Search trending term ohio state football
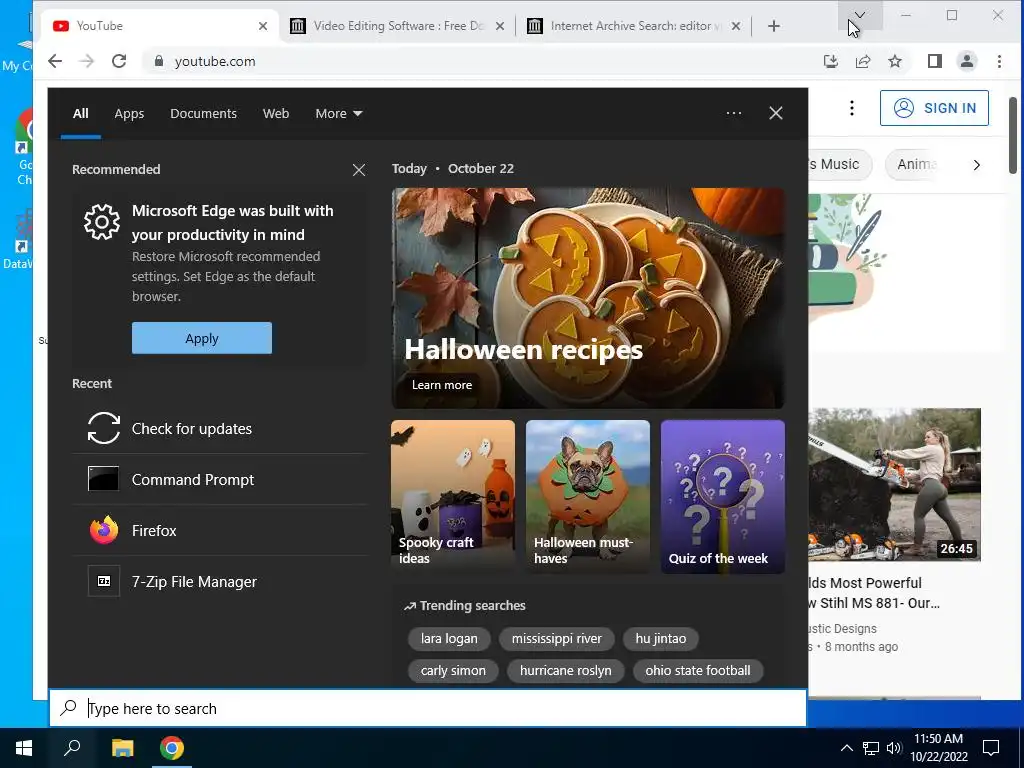Image resolution: width=1024 pixels, height=768 pixels. (x=697, y=671)
